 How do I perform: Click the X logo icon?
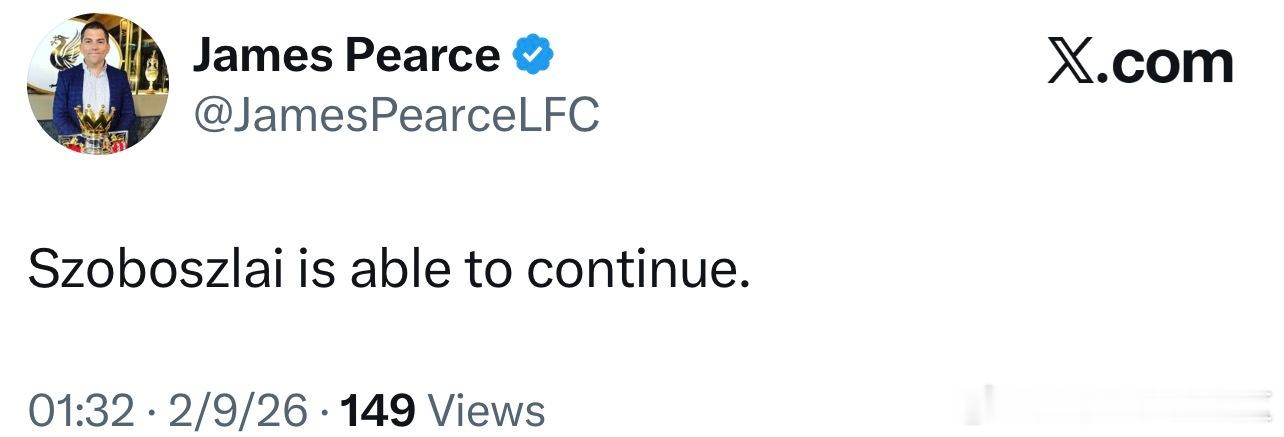pyautogui.click(x=1069, y=62)
